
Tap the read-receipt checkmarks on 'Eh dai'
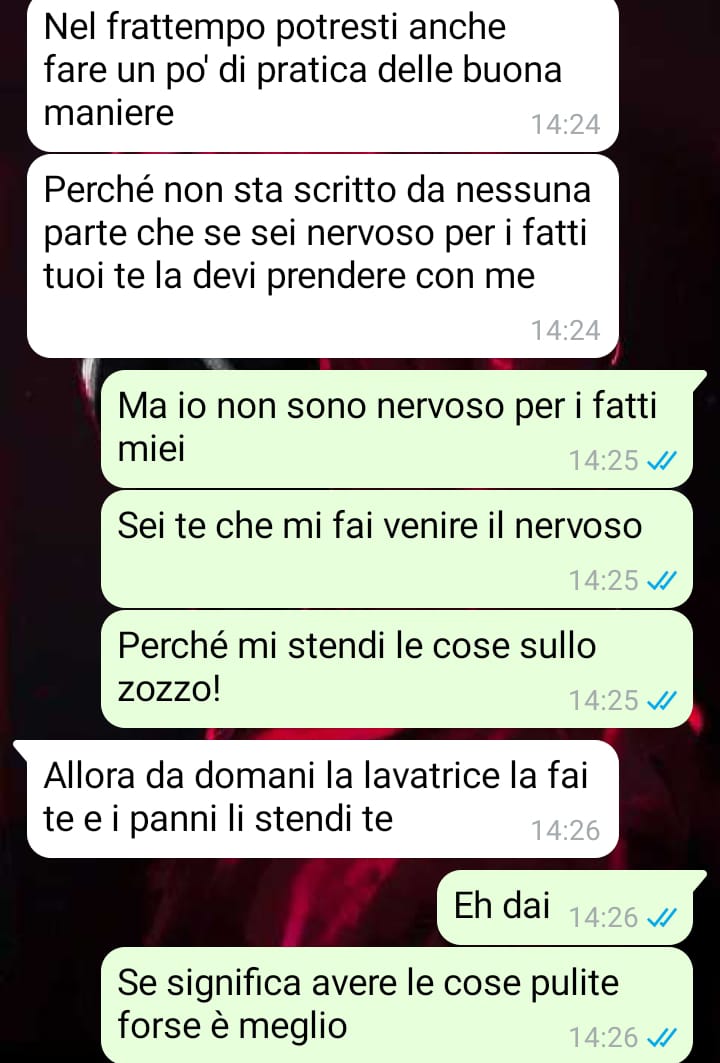tap(662, 918)
